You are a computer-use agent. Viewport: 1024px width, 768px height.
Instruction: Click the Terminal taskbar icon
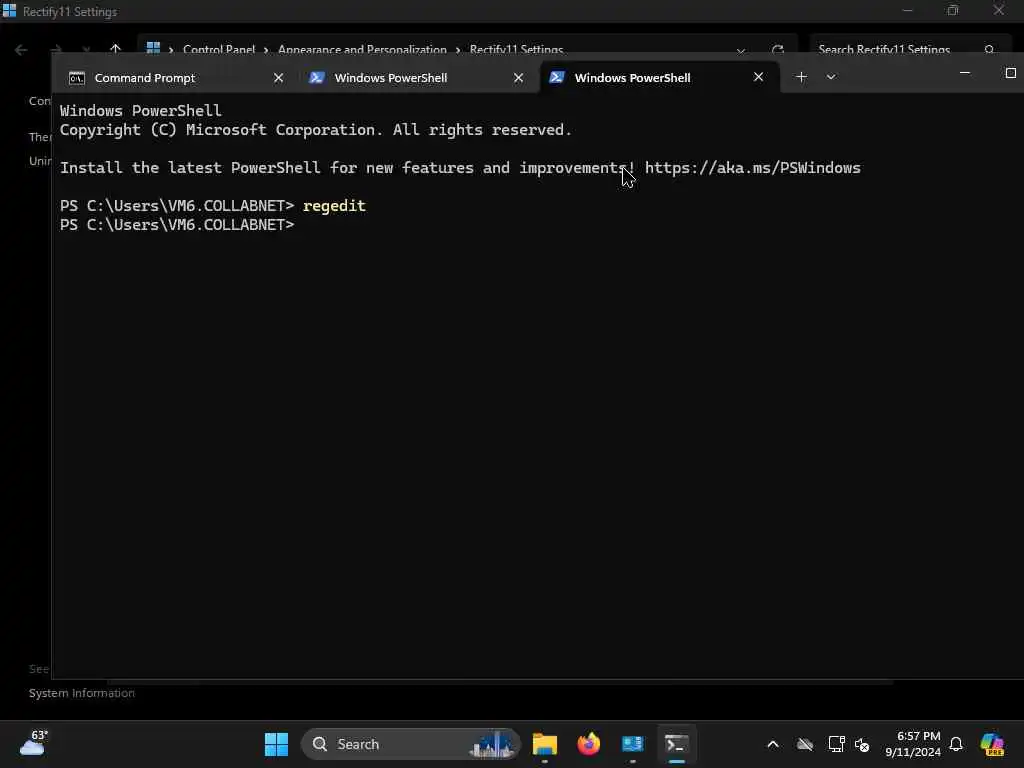(x=677, y=744)
